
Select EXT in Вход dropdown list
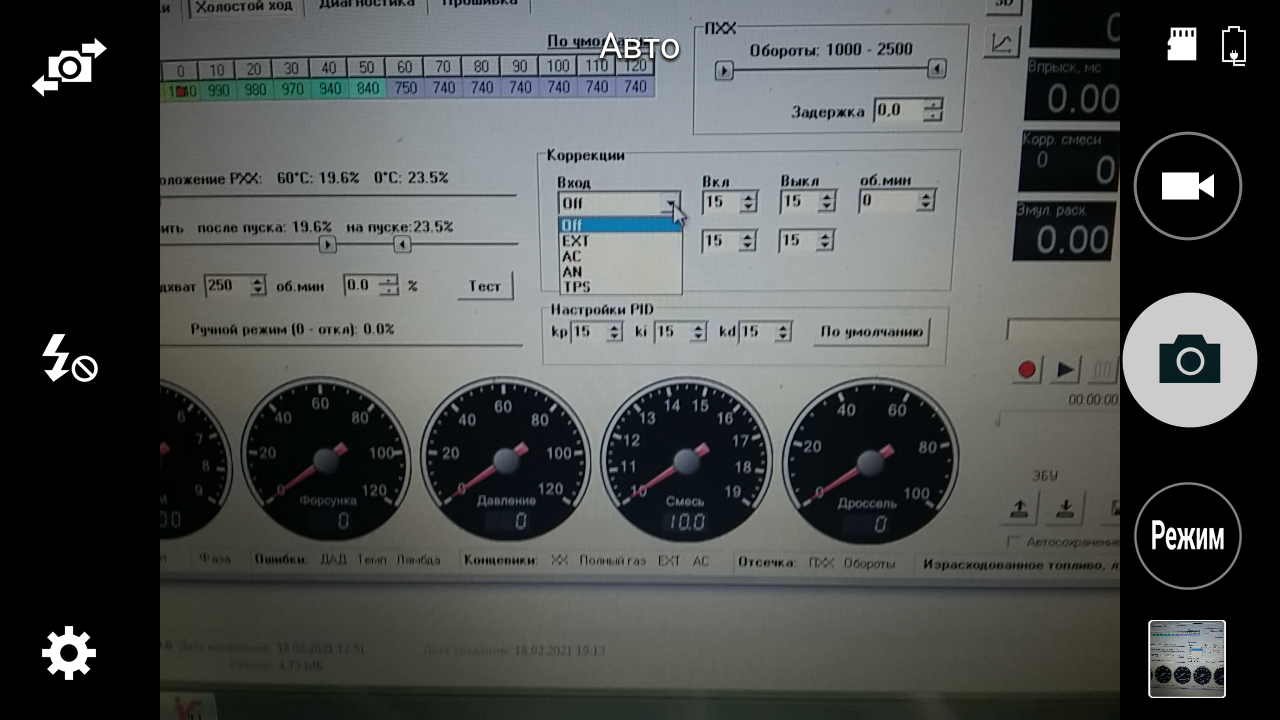click(x=576, y=241)
